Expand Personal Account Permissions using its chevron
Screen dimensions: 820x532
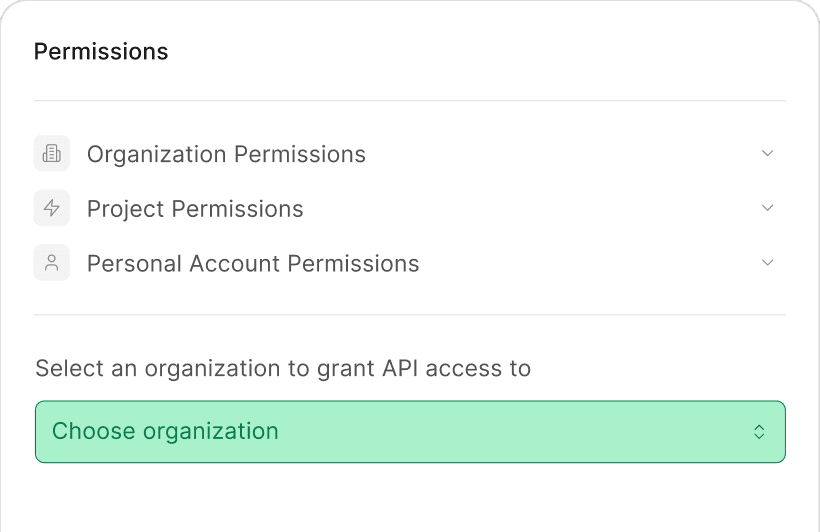(x=767, y=263)
